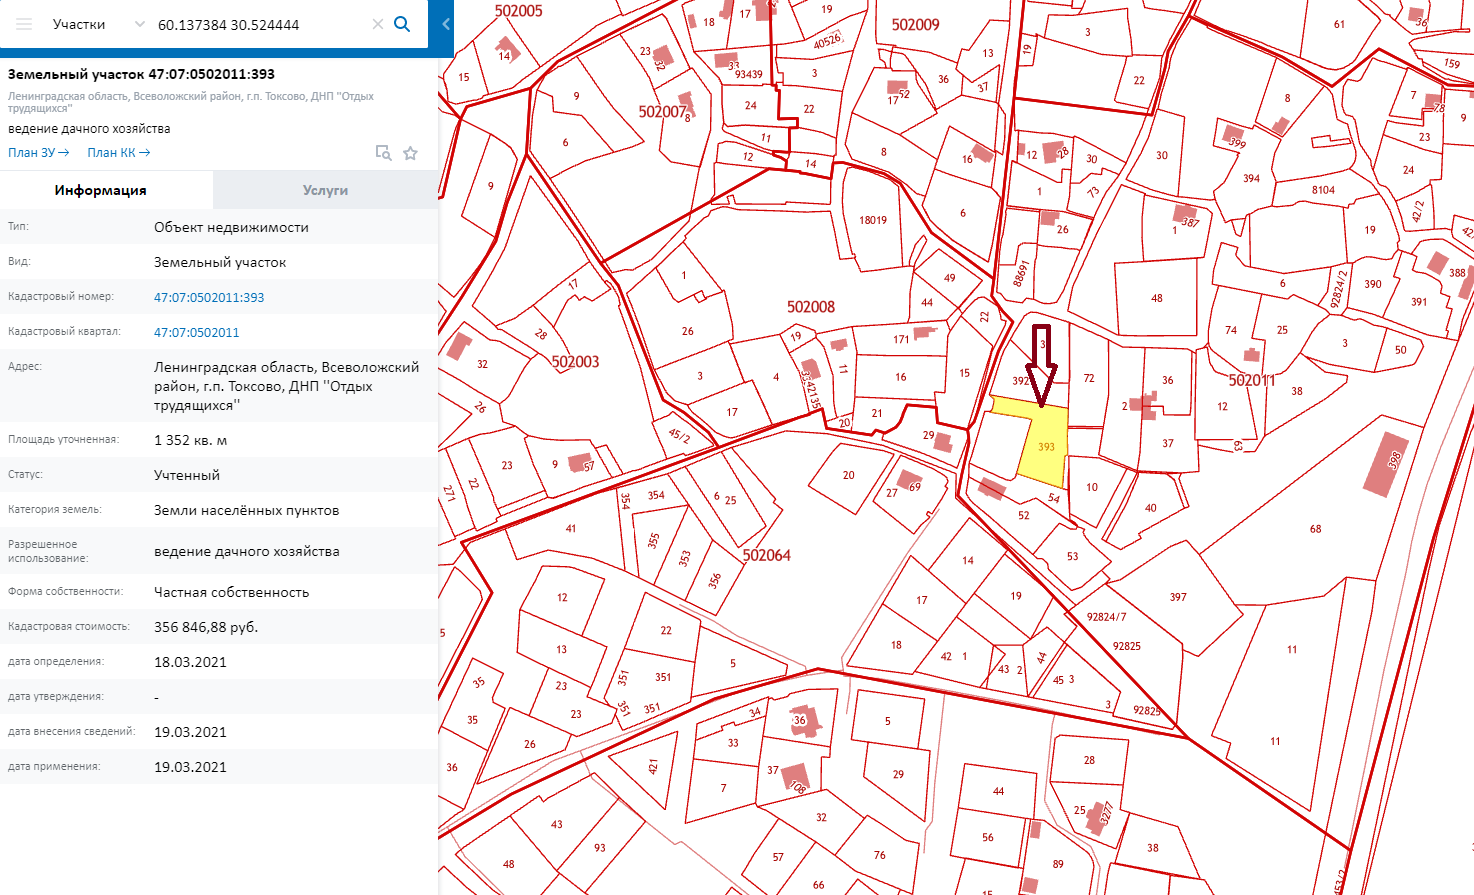This screenshot has width=1474, height=895.
Task: Click the coordinates search input field
Action: tap(260, 24)
